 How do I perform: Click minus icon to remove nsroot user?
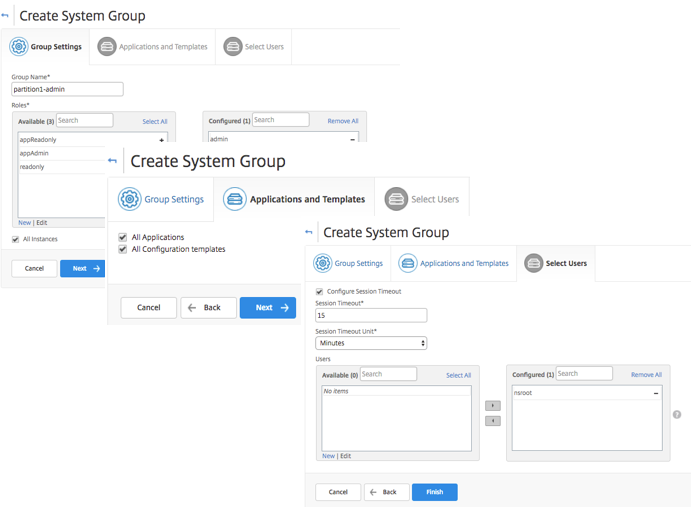656,393
